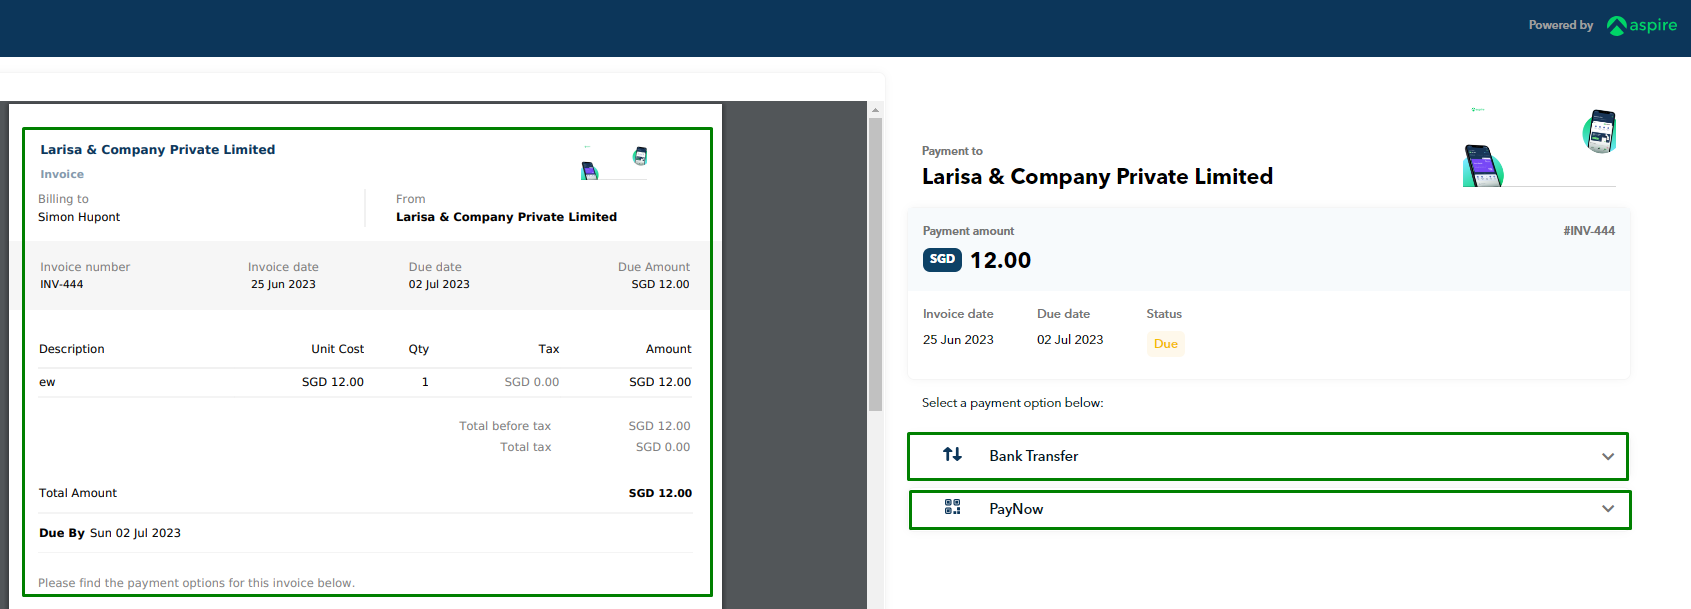The image size is (1691, 609).
Task: Click the SGD currency badge
Action: (x=942, y=259)
